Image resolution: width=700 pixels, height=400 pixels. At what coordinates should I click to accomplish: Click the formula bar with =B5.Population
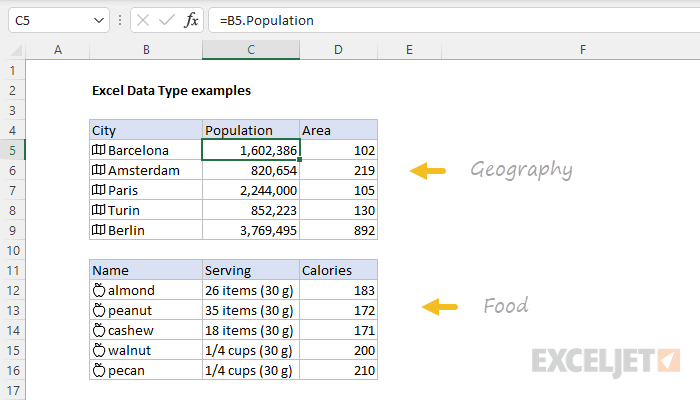click(x=454, y=21)
